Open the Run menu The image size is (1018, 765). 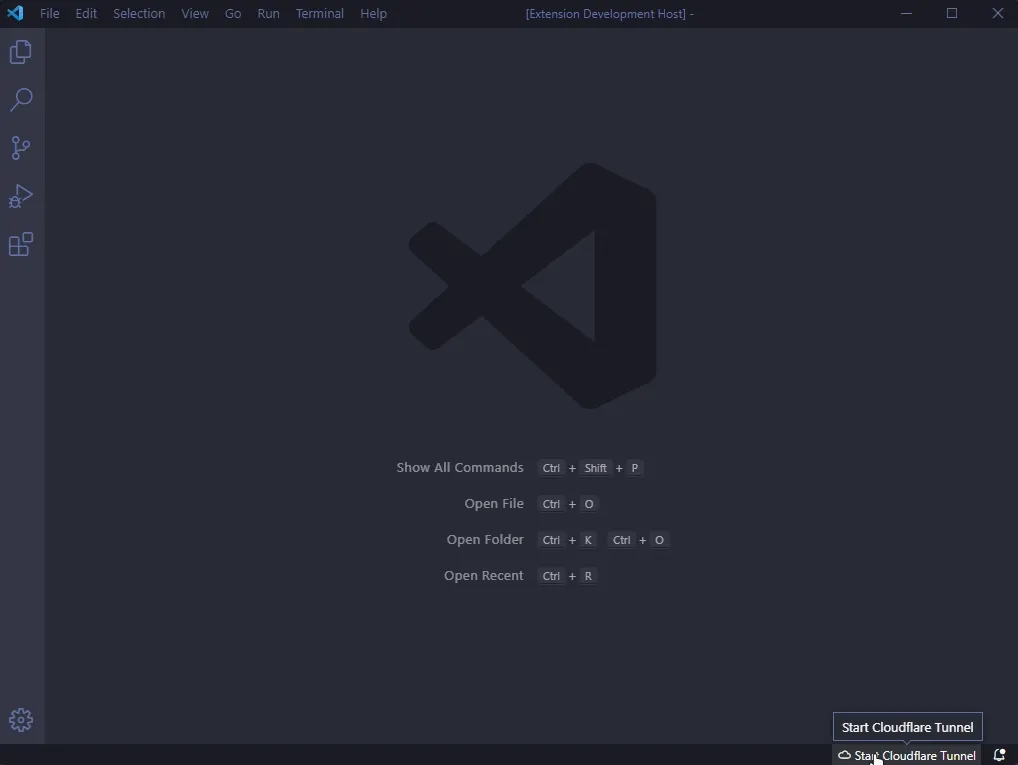[267, 13]
